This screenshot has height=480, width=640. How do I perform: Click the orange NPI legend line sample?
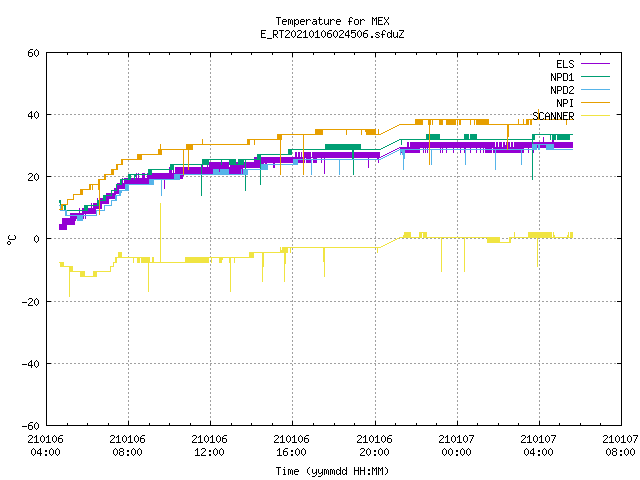coord(595,103)
